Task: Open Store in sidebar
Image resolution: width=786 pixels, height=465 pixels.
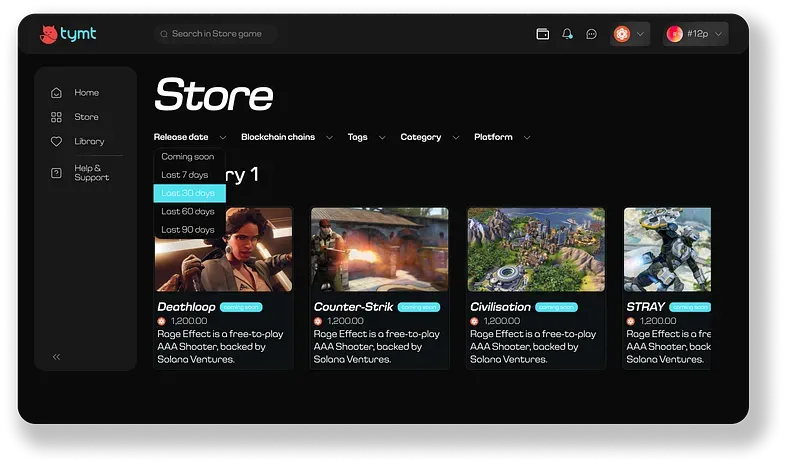Action: [x=86, y=117]
